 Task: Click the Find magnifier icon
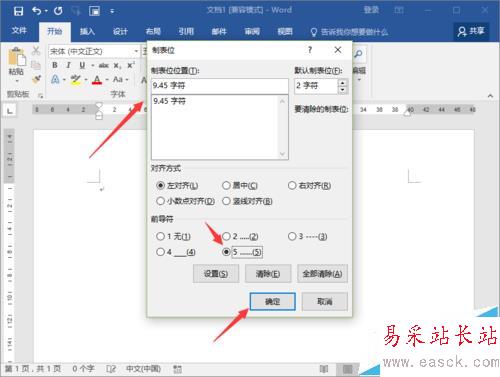359,54
